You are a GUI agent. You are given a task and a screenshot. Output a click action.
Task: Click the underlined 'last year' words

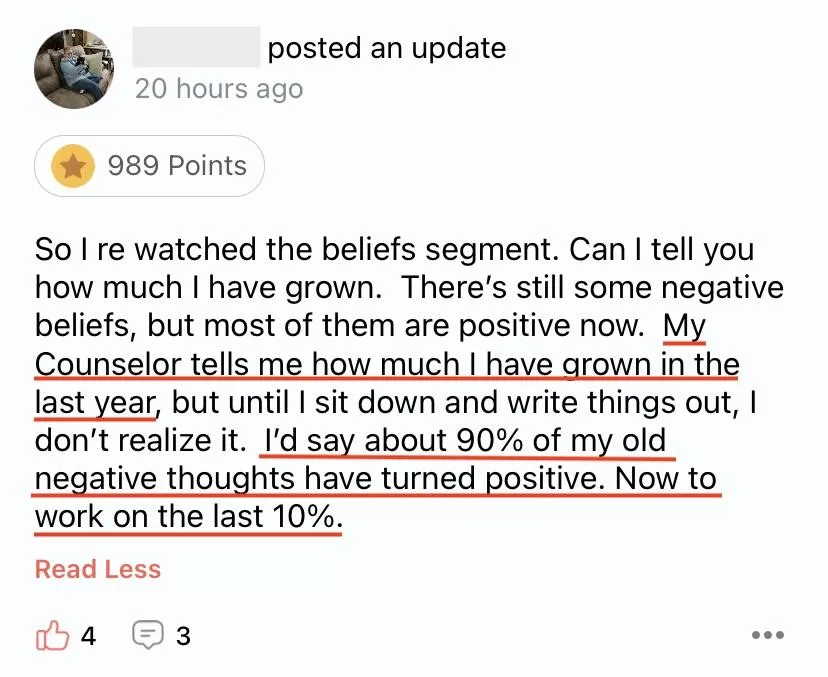[95, 403]
